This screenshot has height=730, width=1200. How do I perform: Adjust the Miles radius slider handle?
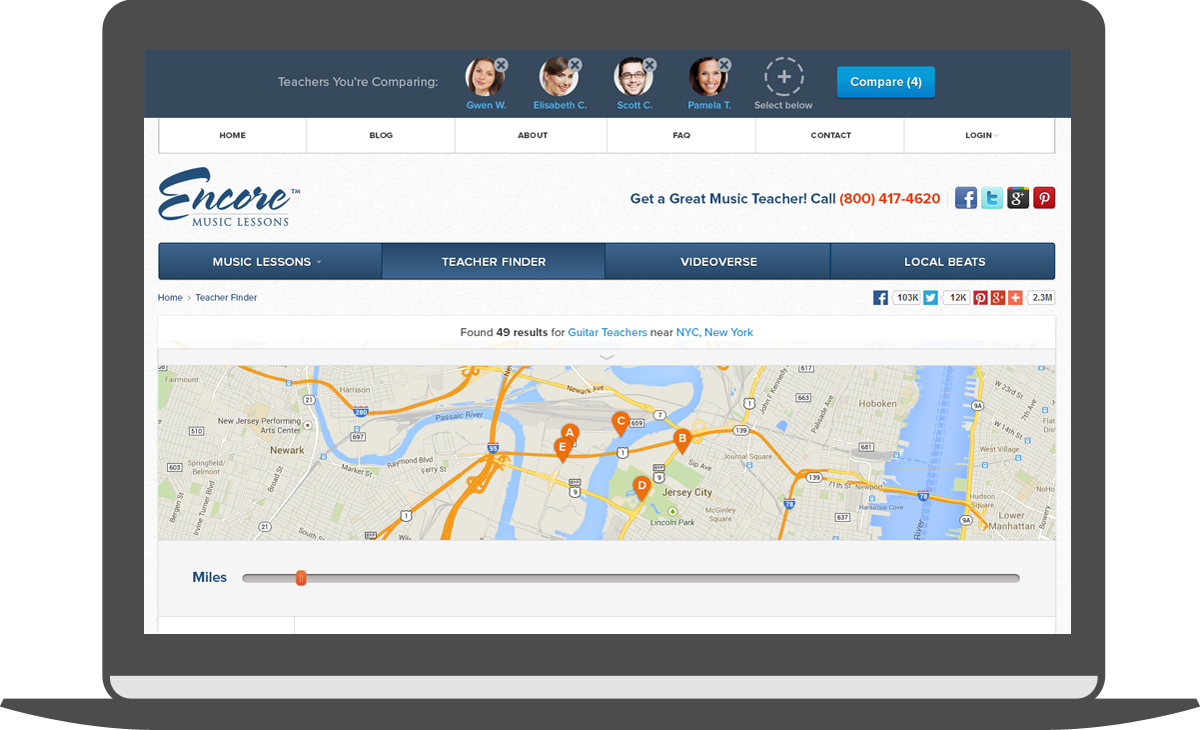pos(302,577)
